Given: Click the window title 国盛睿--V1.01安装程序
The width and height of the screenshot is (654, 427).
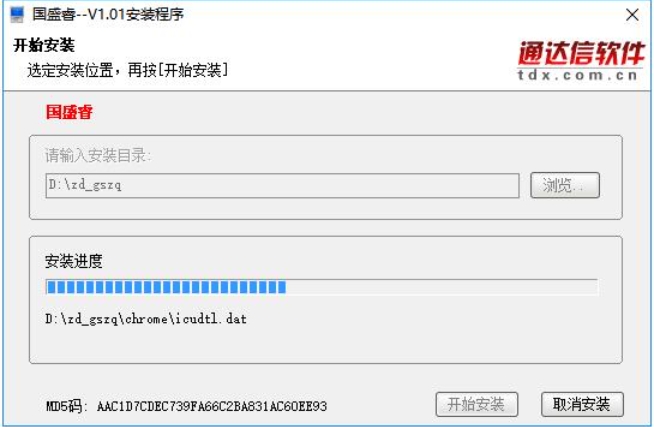Looking at the screenshot, I should 108,15.
